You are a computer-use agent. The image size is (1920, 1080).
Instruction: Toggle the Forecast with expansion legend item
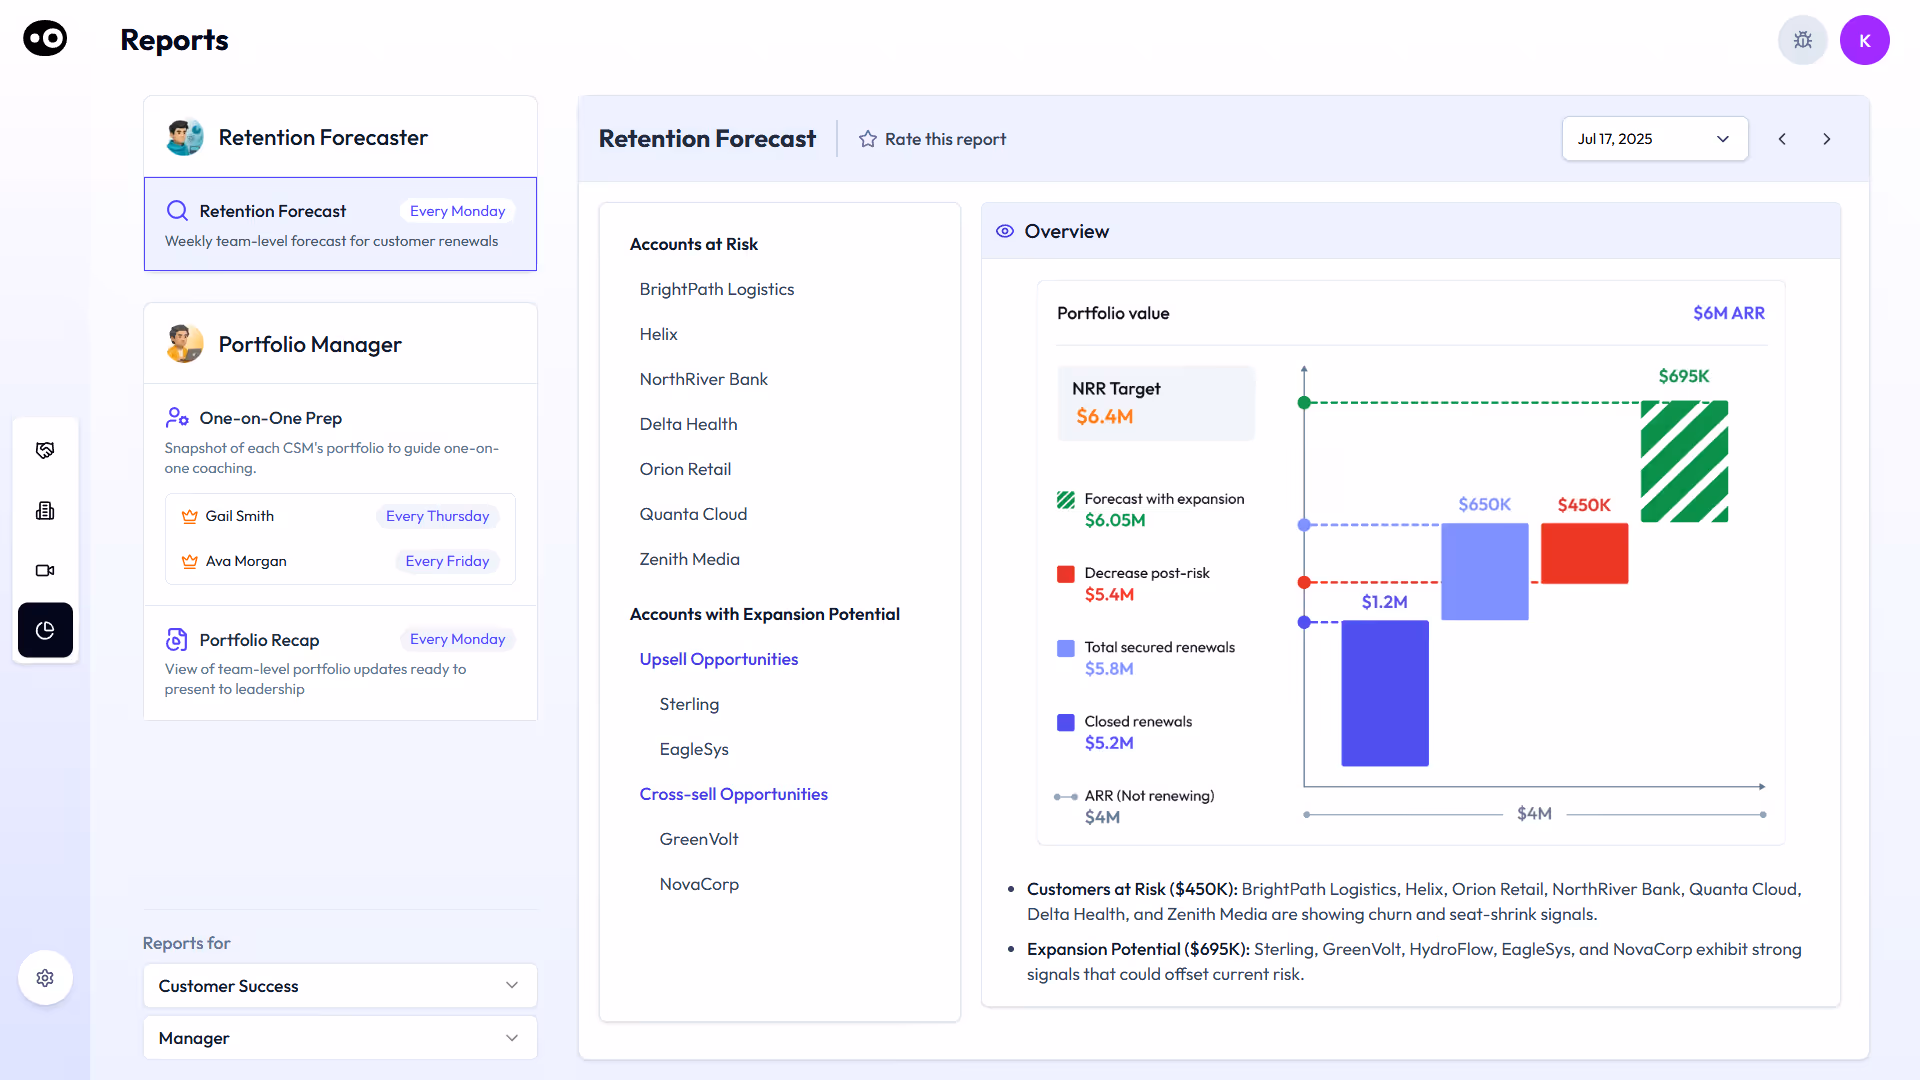[x=1164, y=498]
